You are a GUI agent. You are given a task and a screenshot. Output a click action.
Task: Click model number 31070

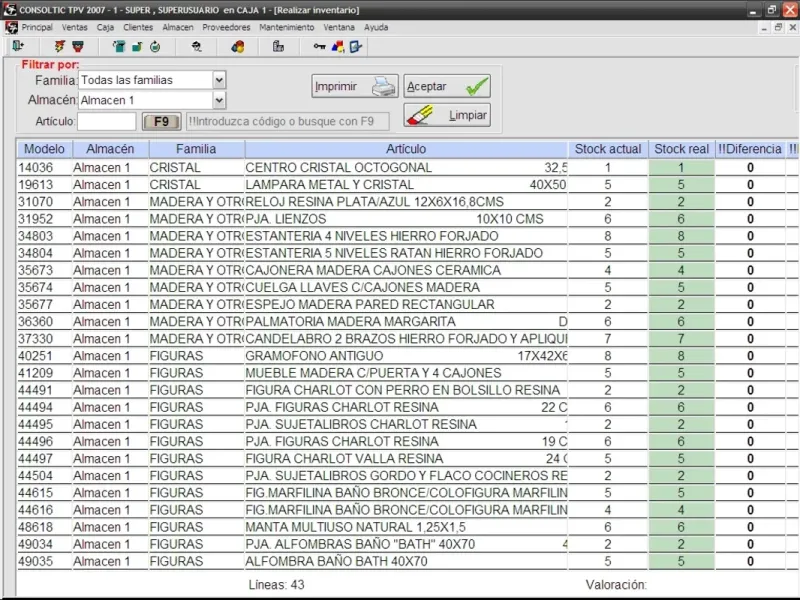coord(36,202)
